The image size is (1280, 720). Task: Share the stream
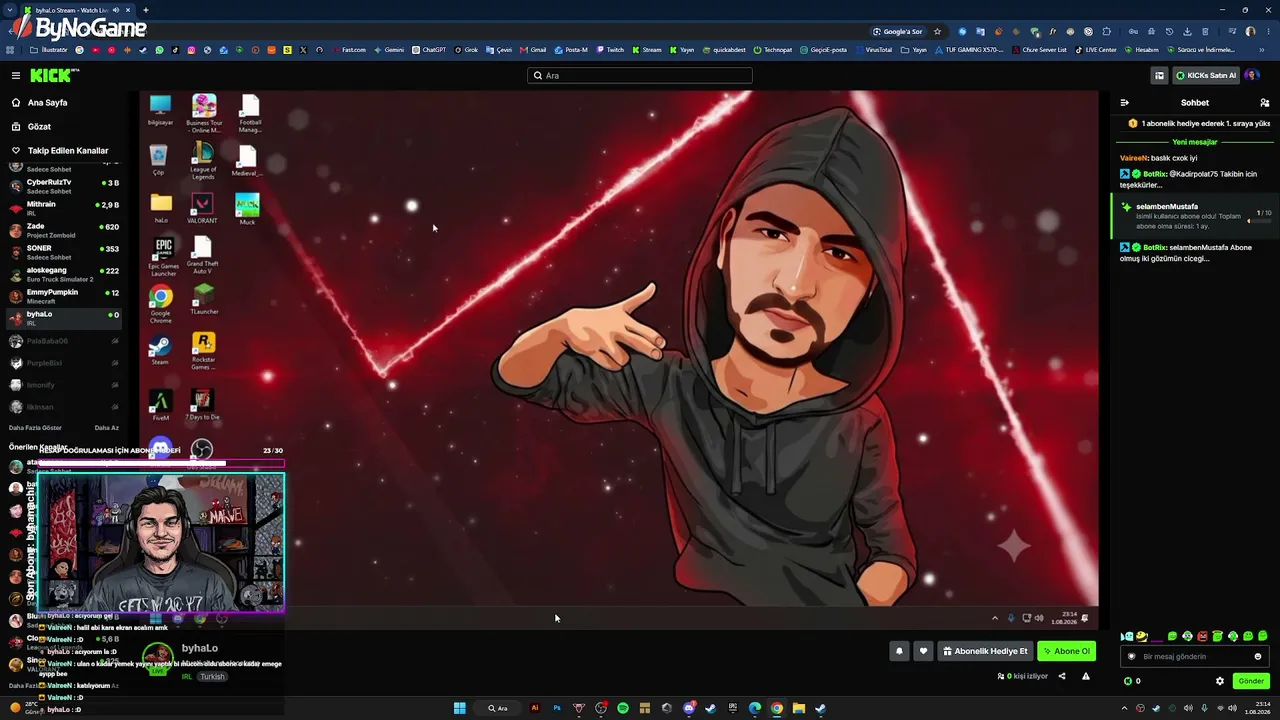pyautogui.click(x=1062, y=676)
